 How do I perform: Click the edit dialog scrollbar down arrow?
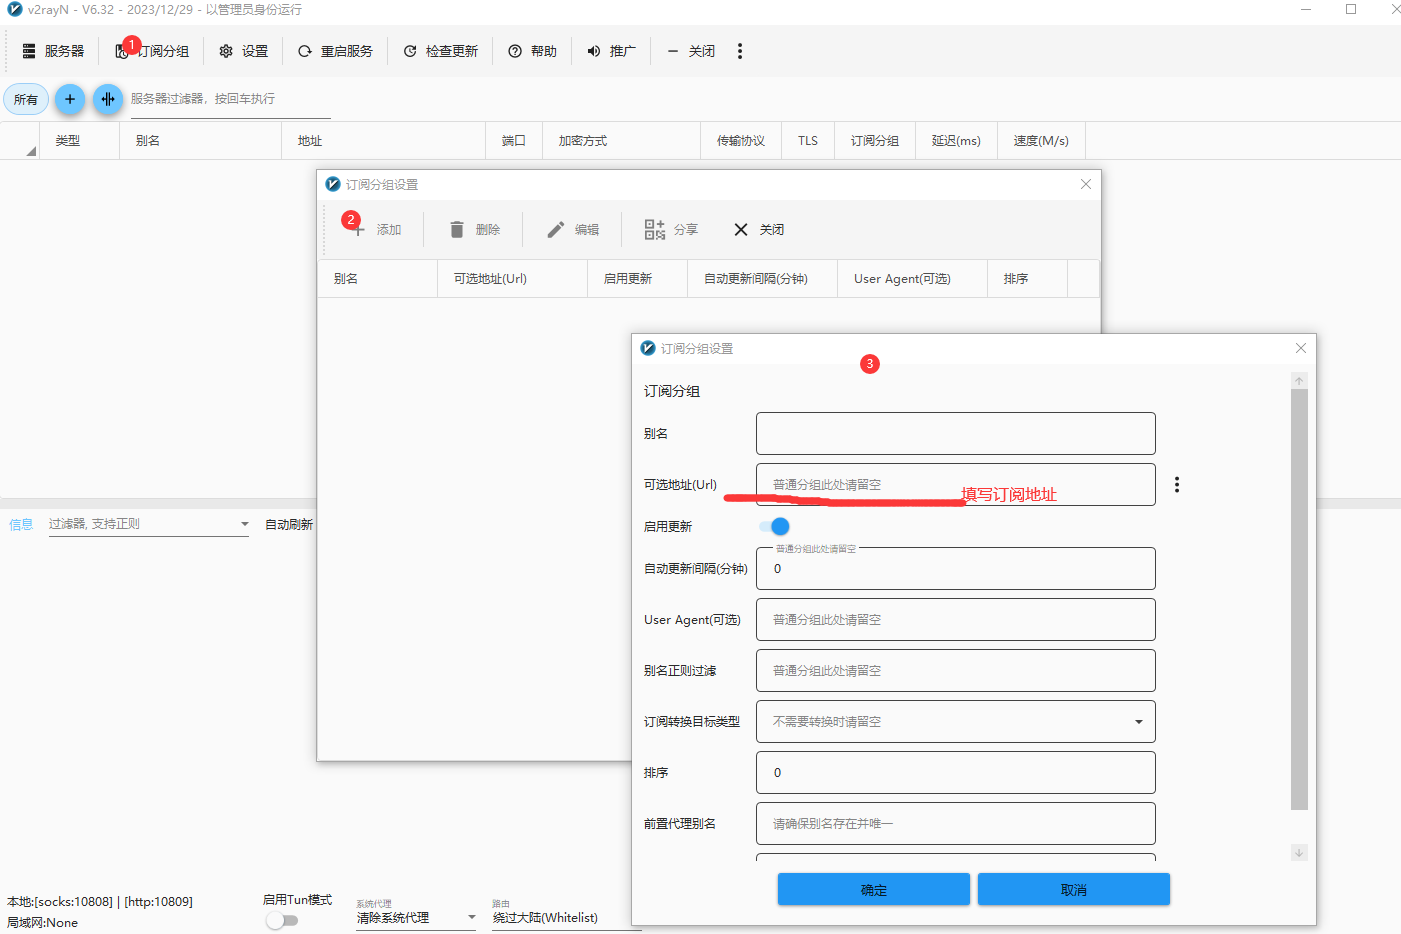click(1299, 853)
